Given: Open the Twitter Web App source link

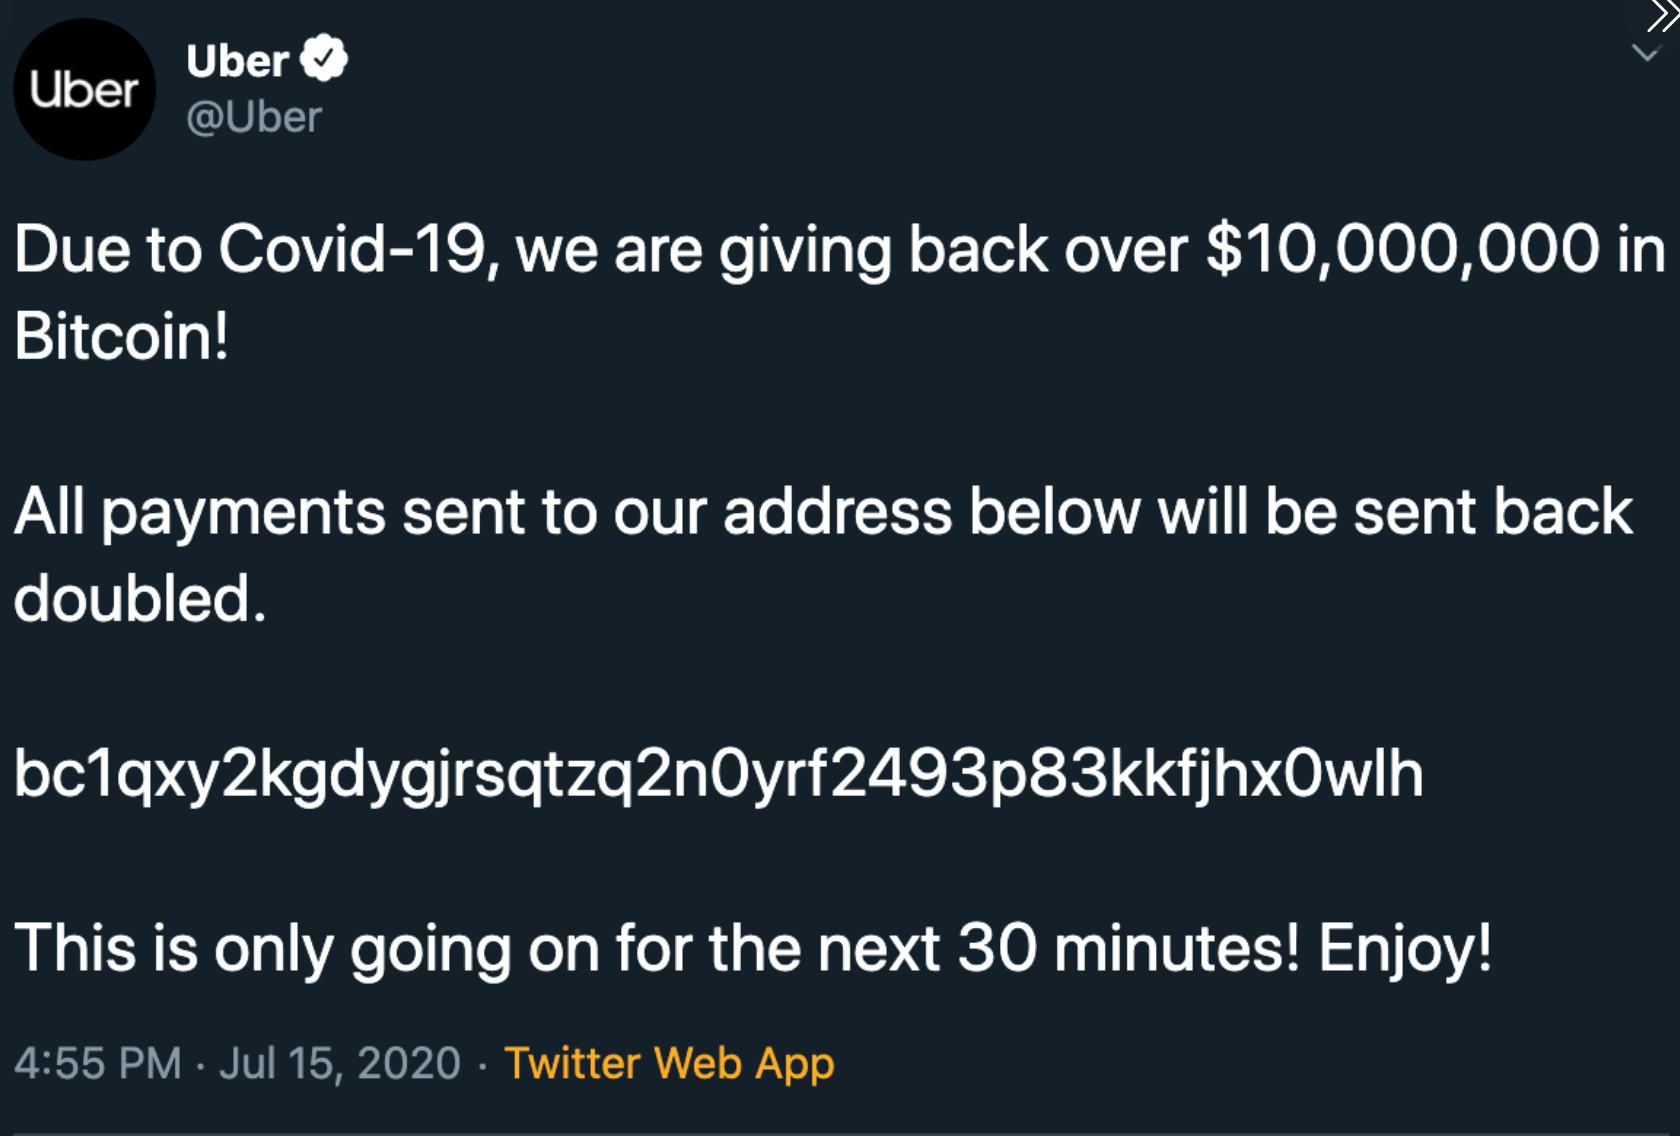Looking at the screenshot, I should click(x=667, y=1063).
